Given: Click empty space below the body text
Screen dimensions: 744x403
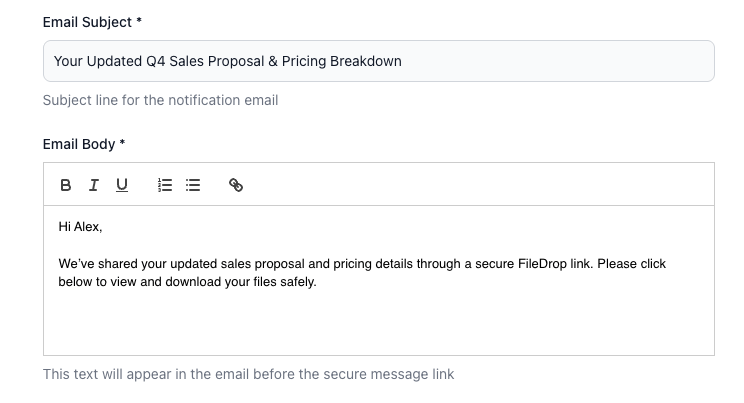Looking at the screenshot, I should pos(378,325).
